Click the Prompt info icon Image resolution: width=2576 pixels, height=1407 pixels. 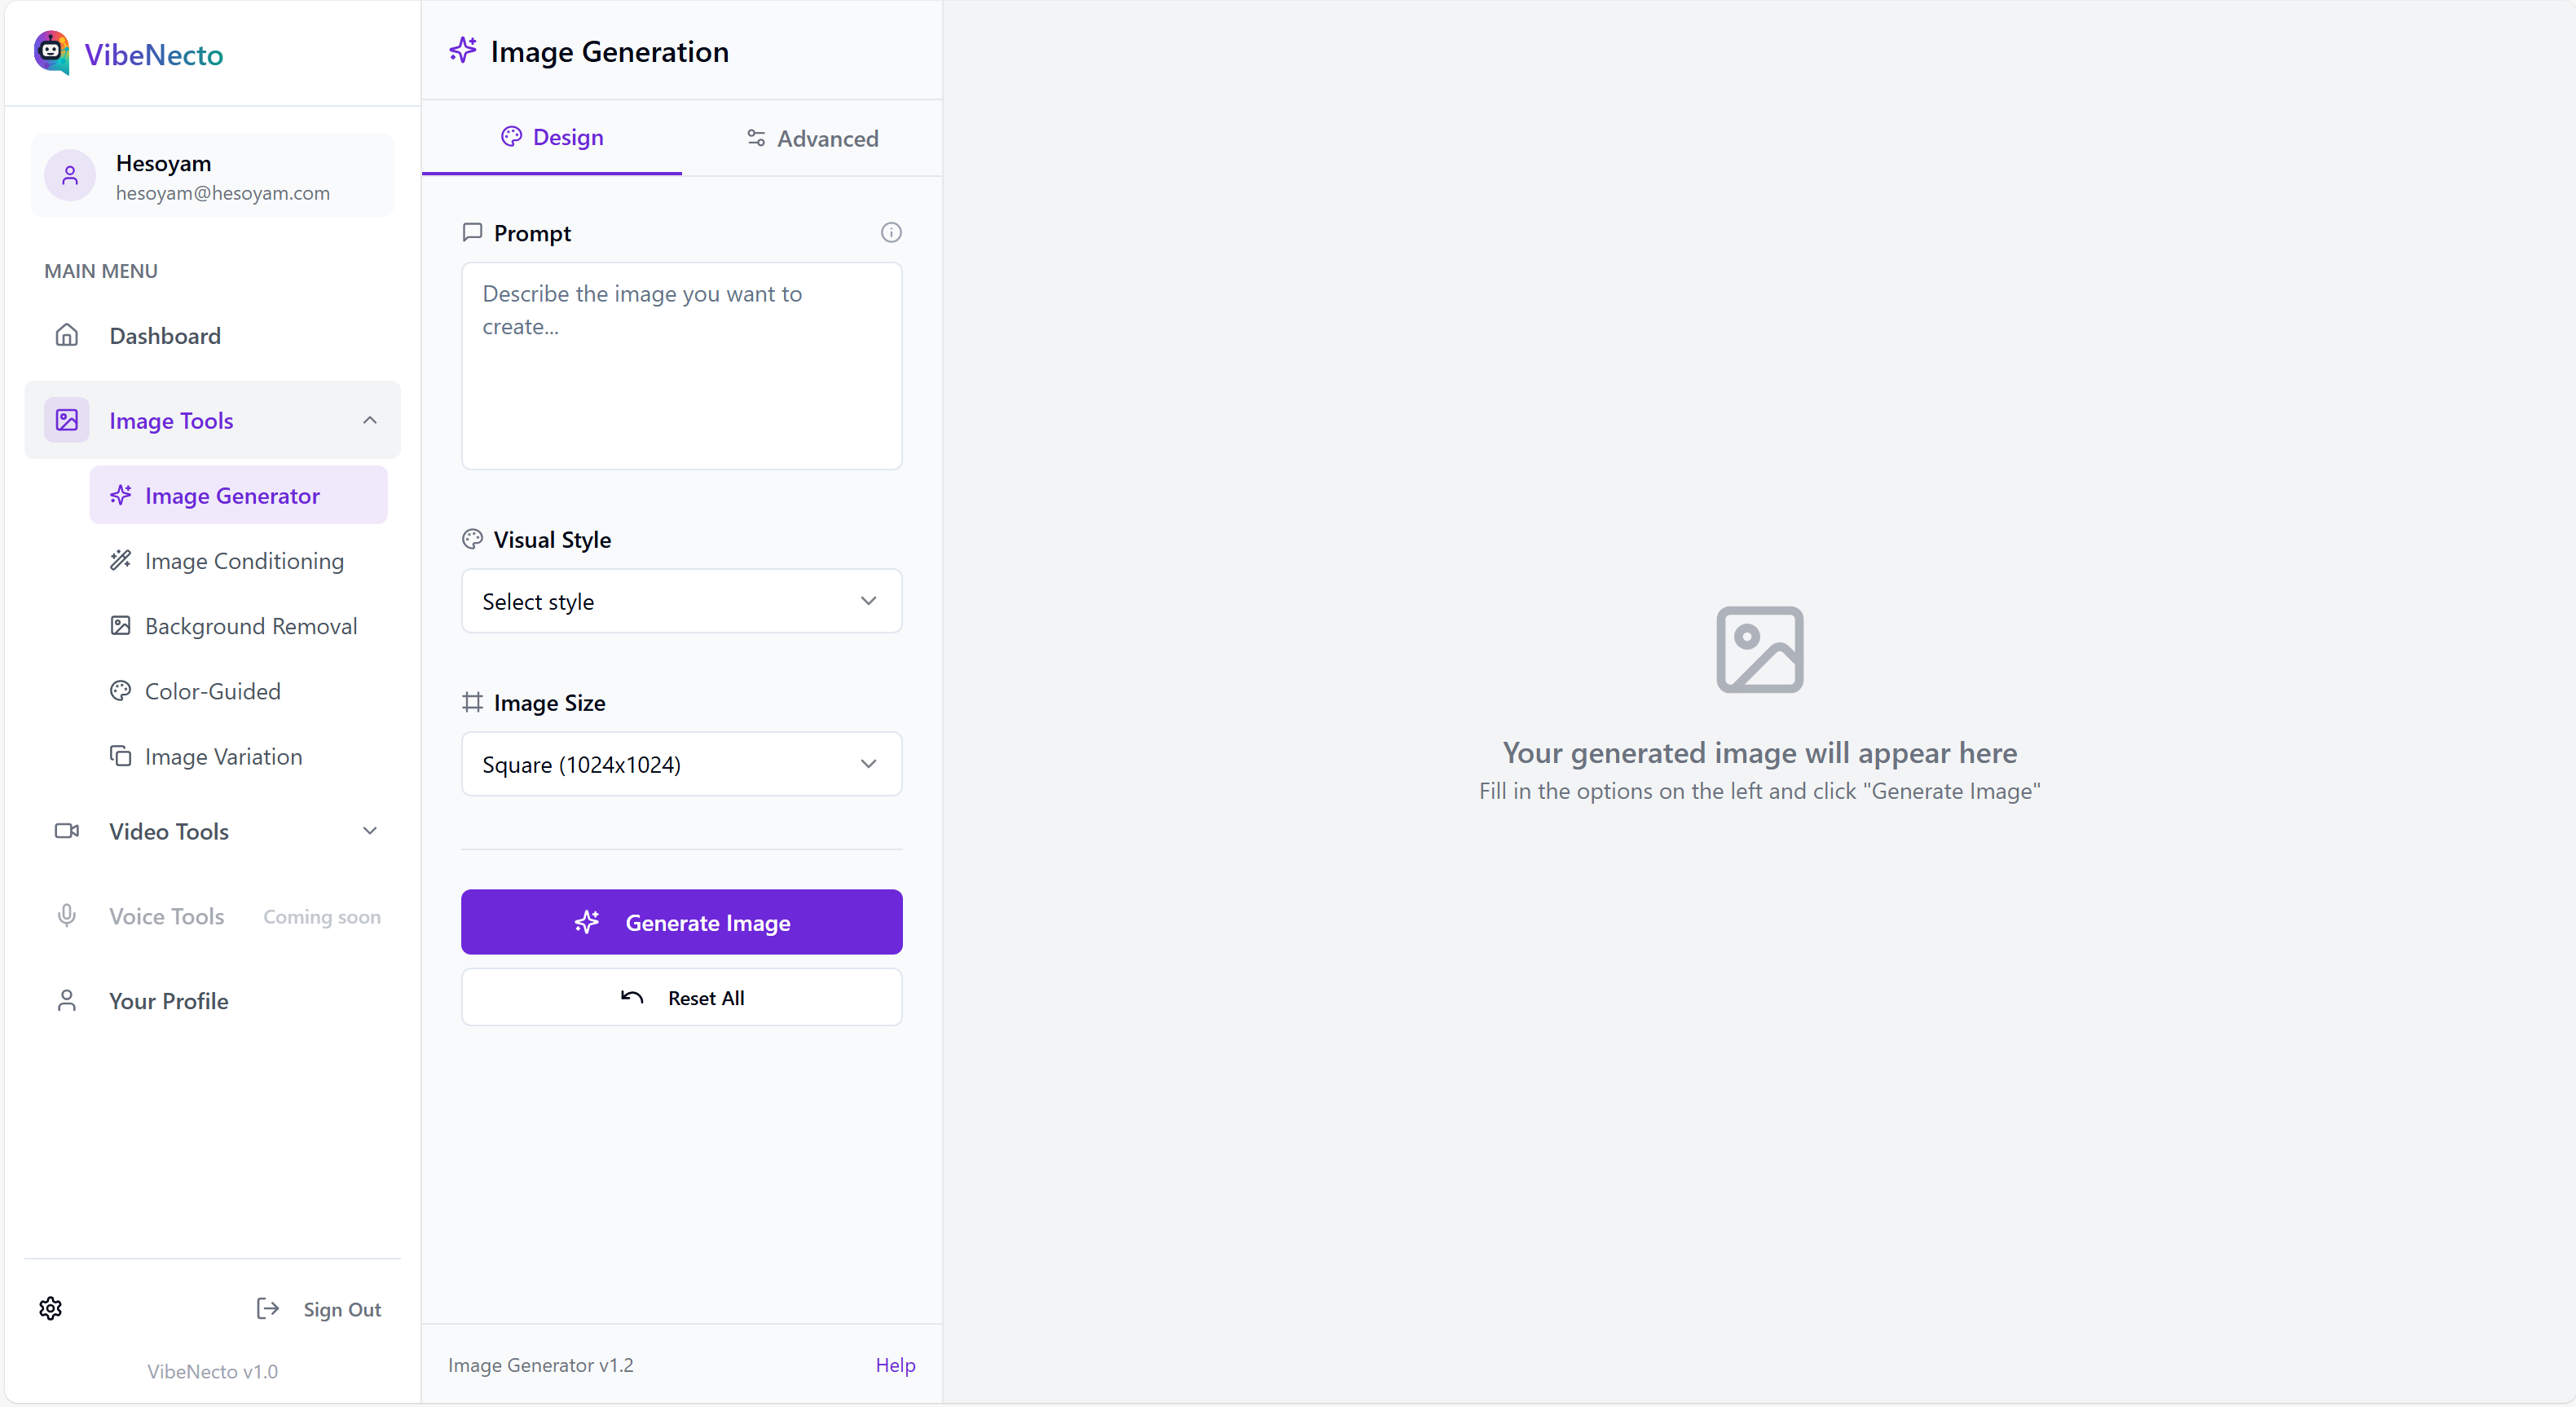coord(890,233)
